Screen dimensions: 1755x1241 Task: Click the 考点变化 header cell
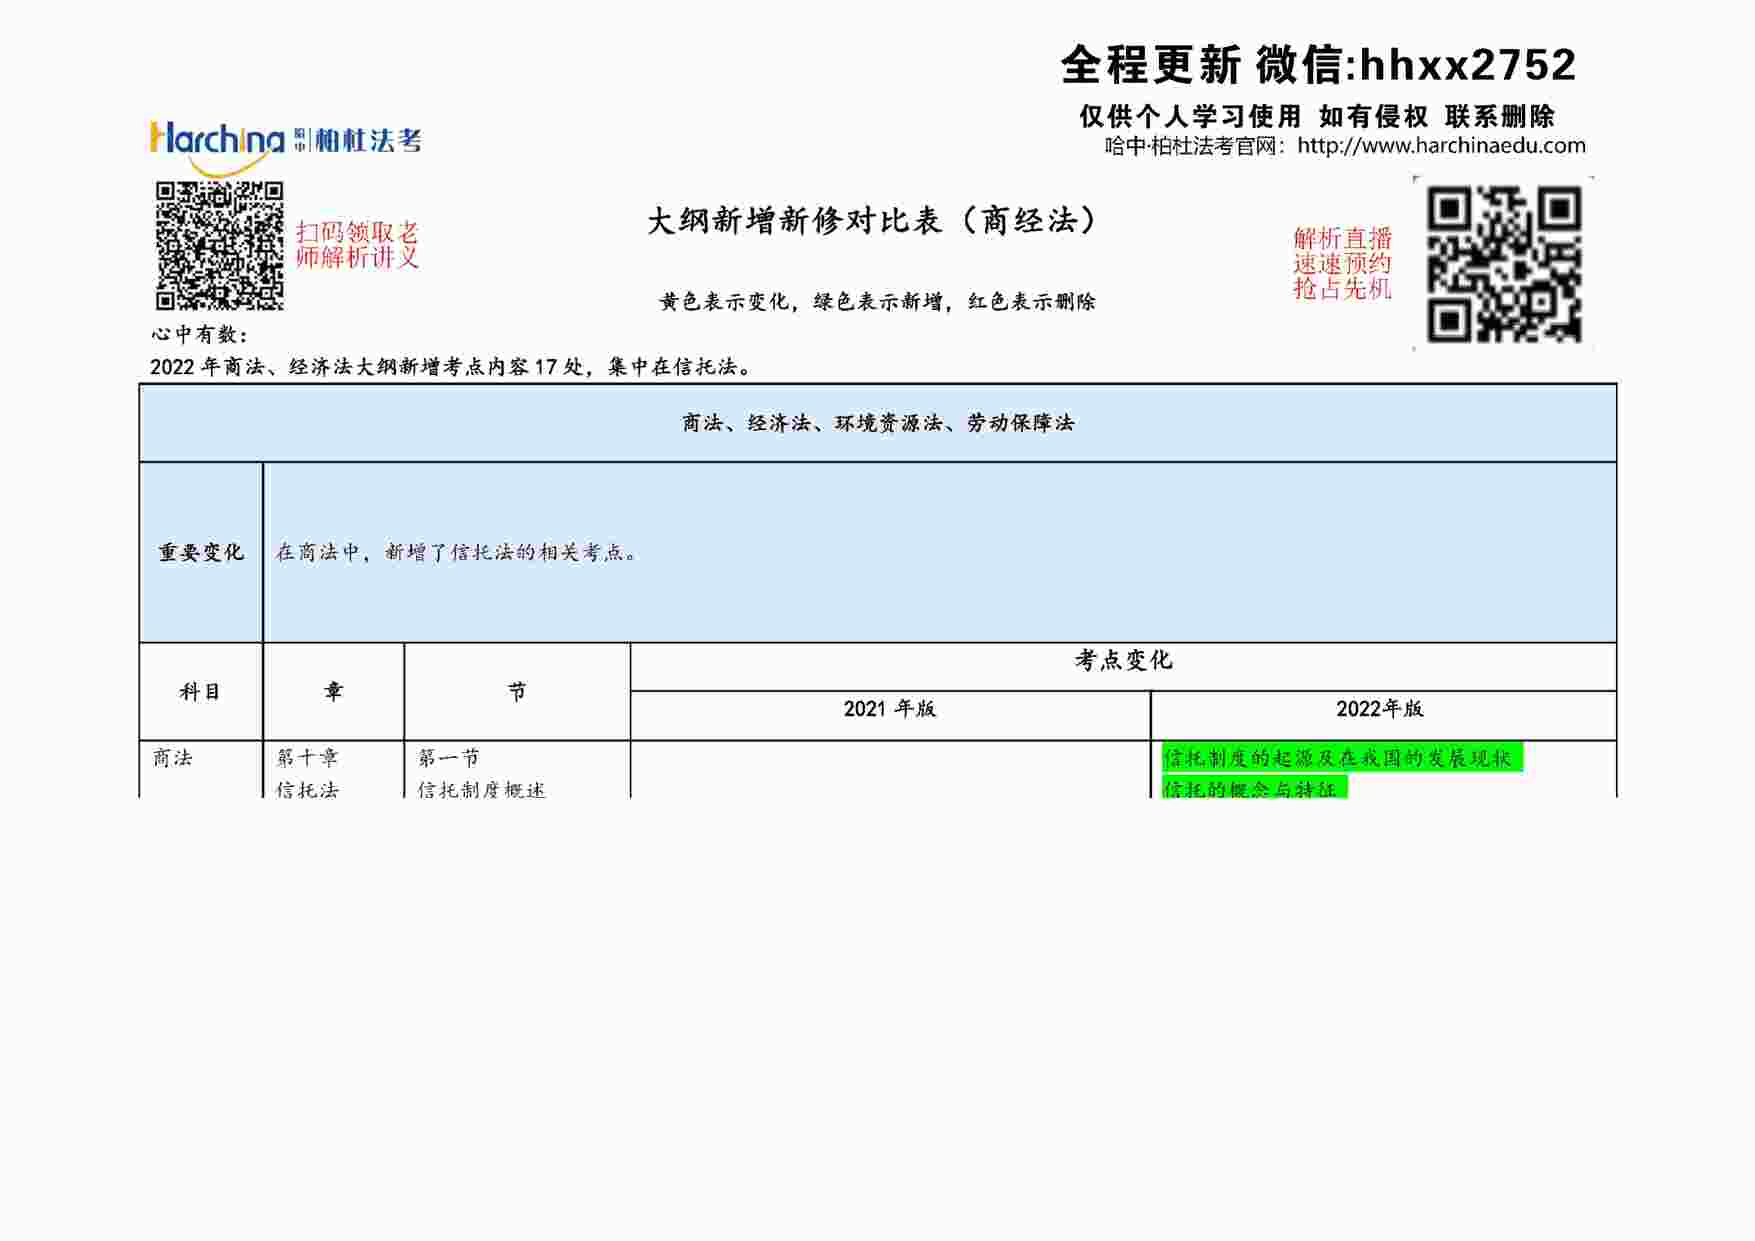(1124, 666)
